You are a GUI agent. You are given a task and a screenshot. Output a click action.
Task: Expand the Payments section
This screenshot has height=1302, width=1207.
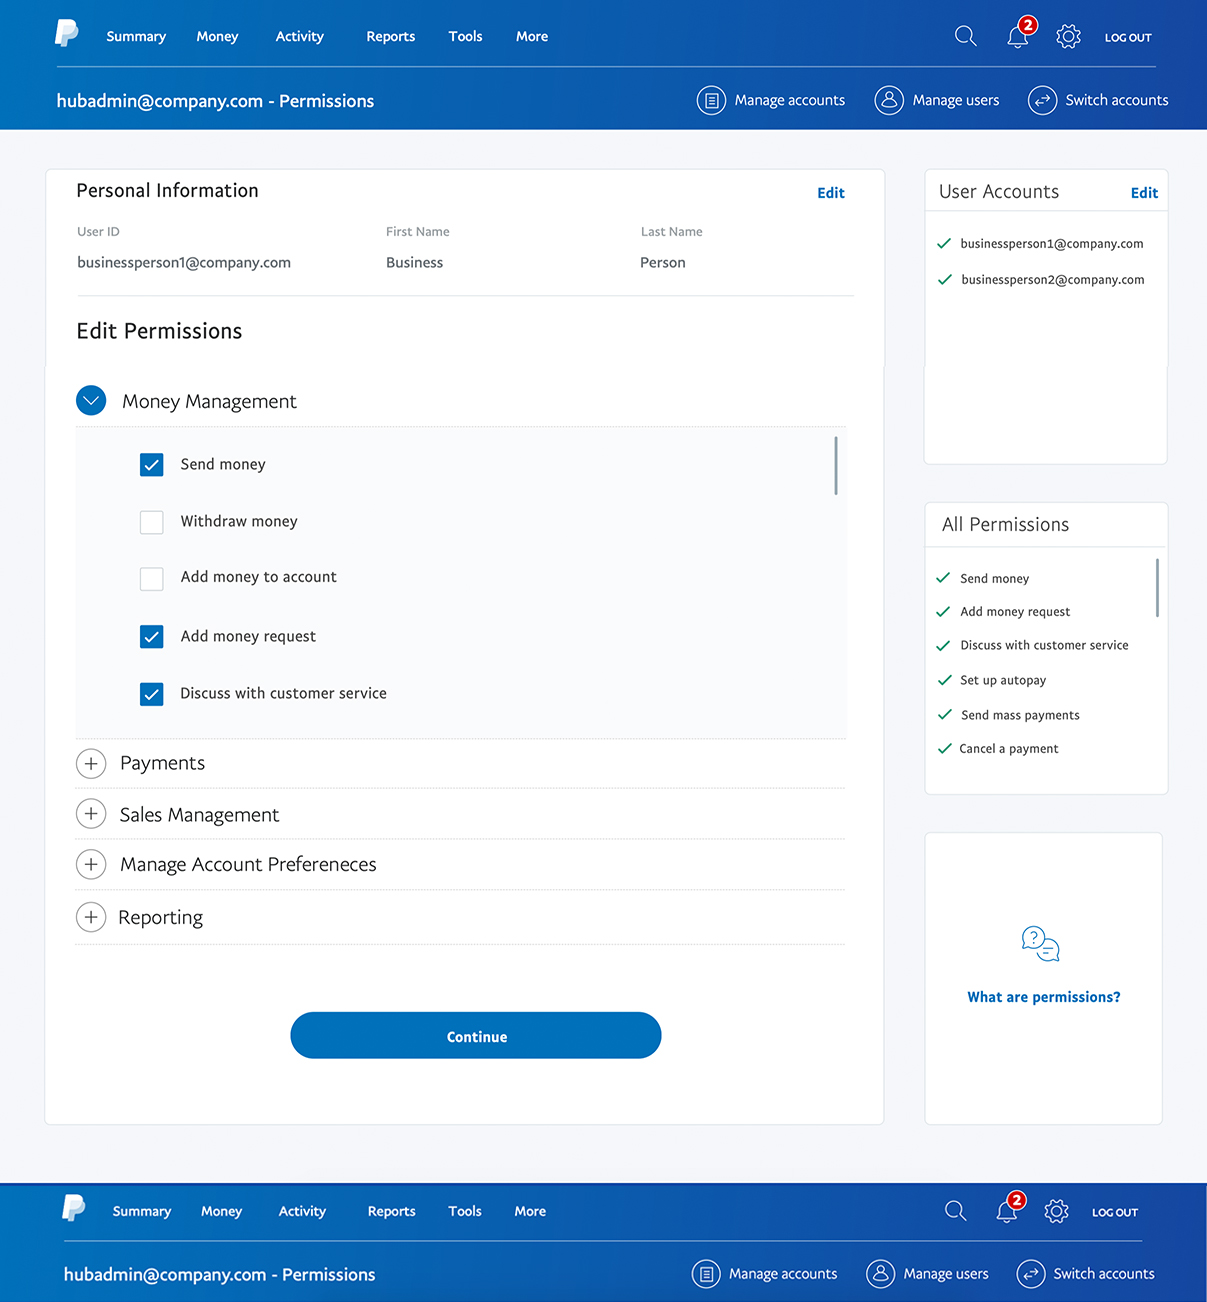pos(91,764)
